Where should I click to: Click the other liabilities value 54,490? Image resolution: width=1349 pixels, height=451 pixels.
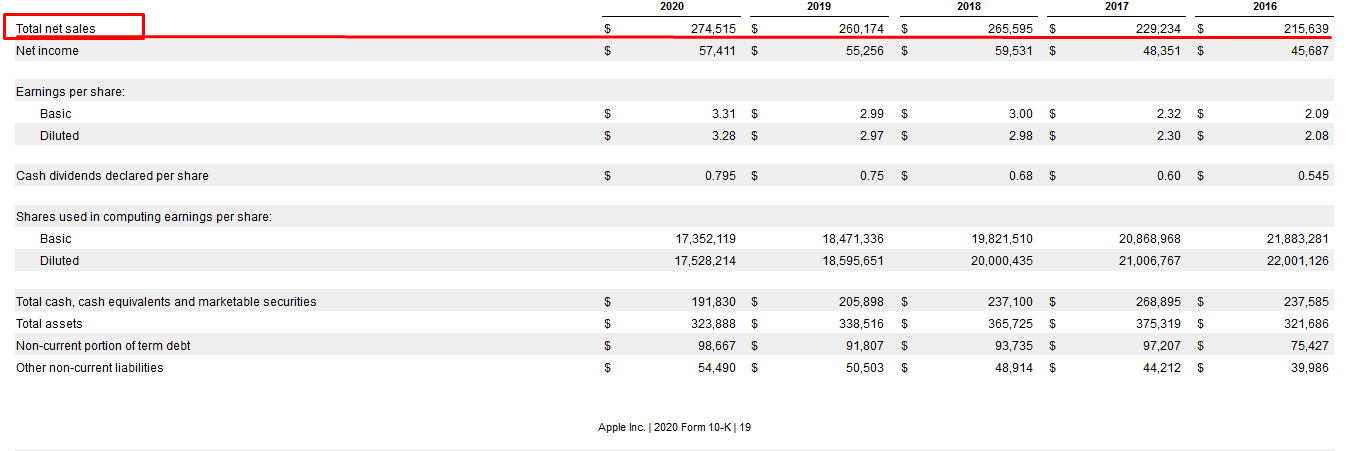point(717,368)
